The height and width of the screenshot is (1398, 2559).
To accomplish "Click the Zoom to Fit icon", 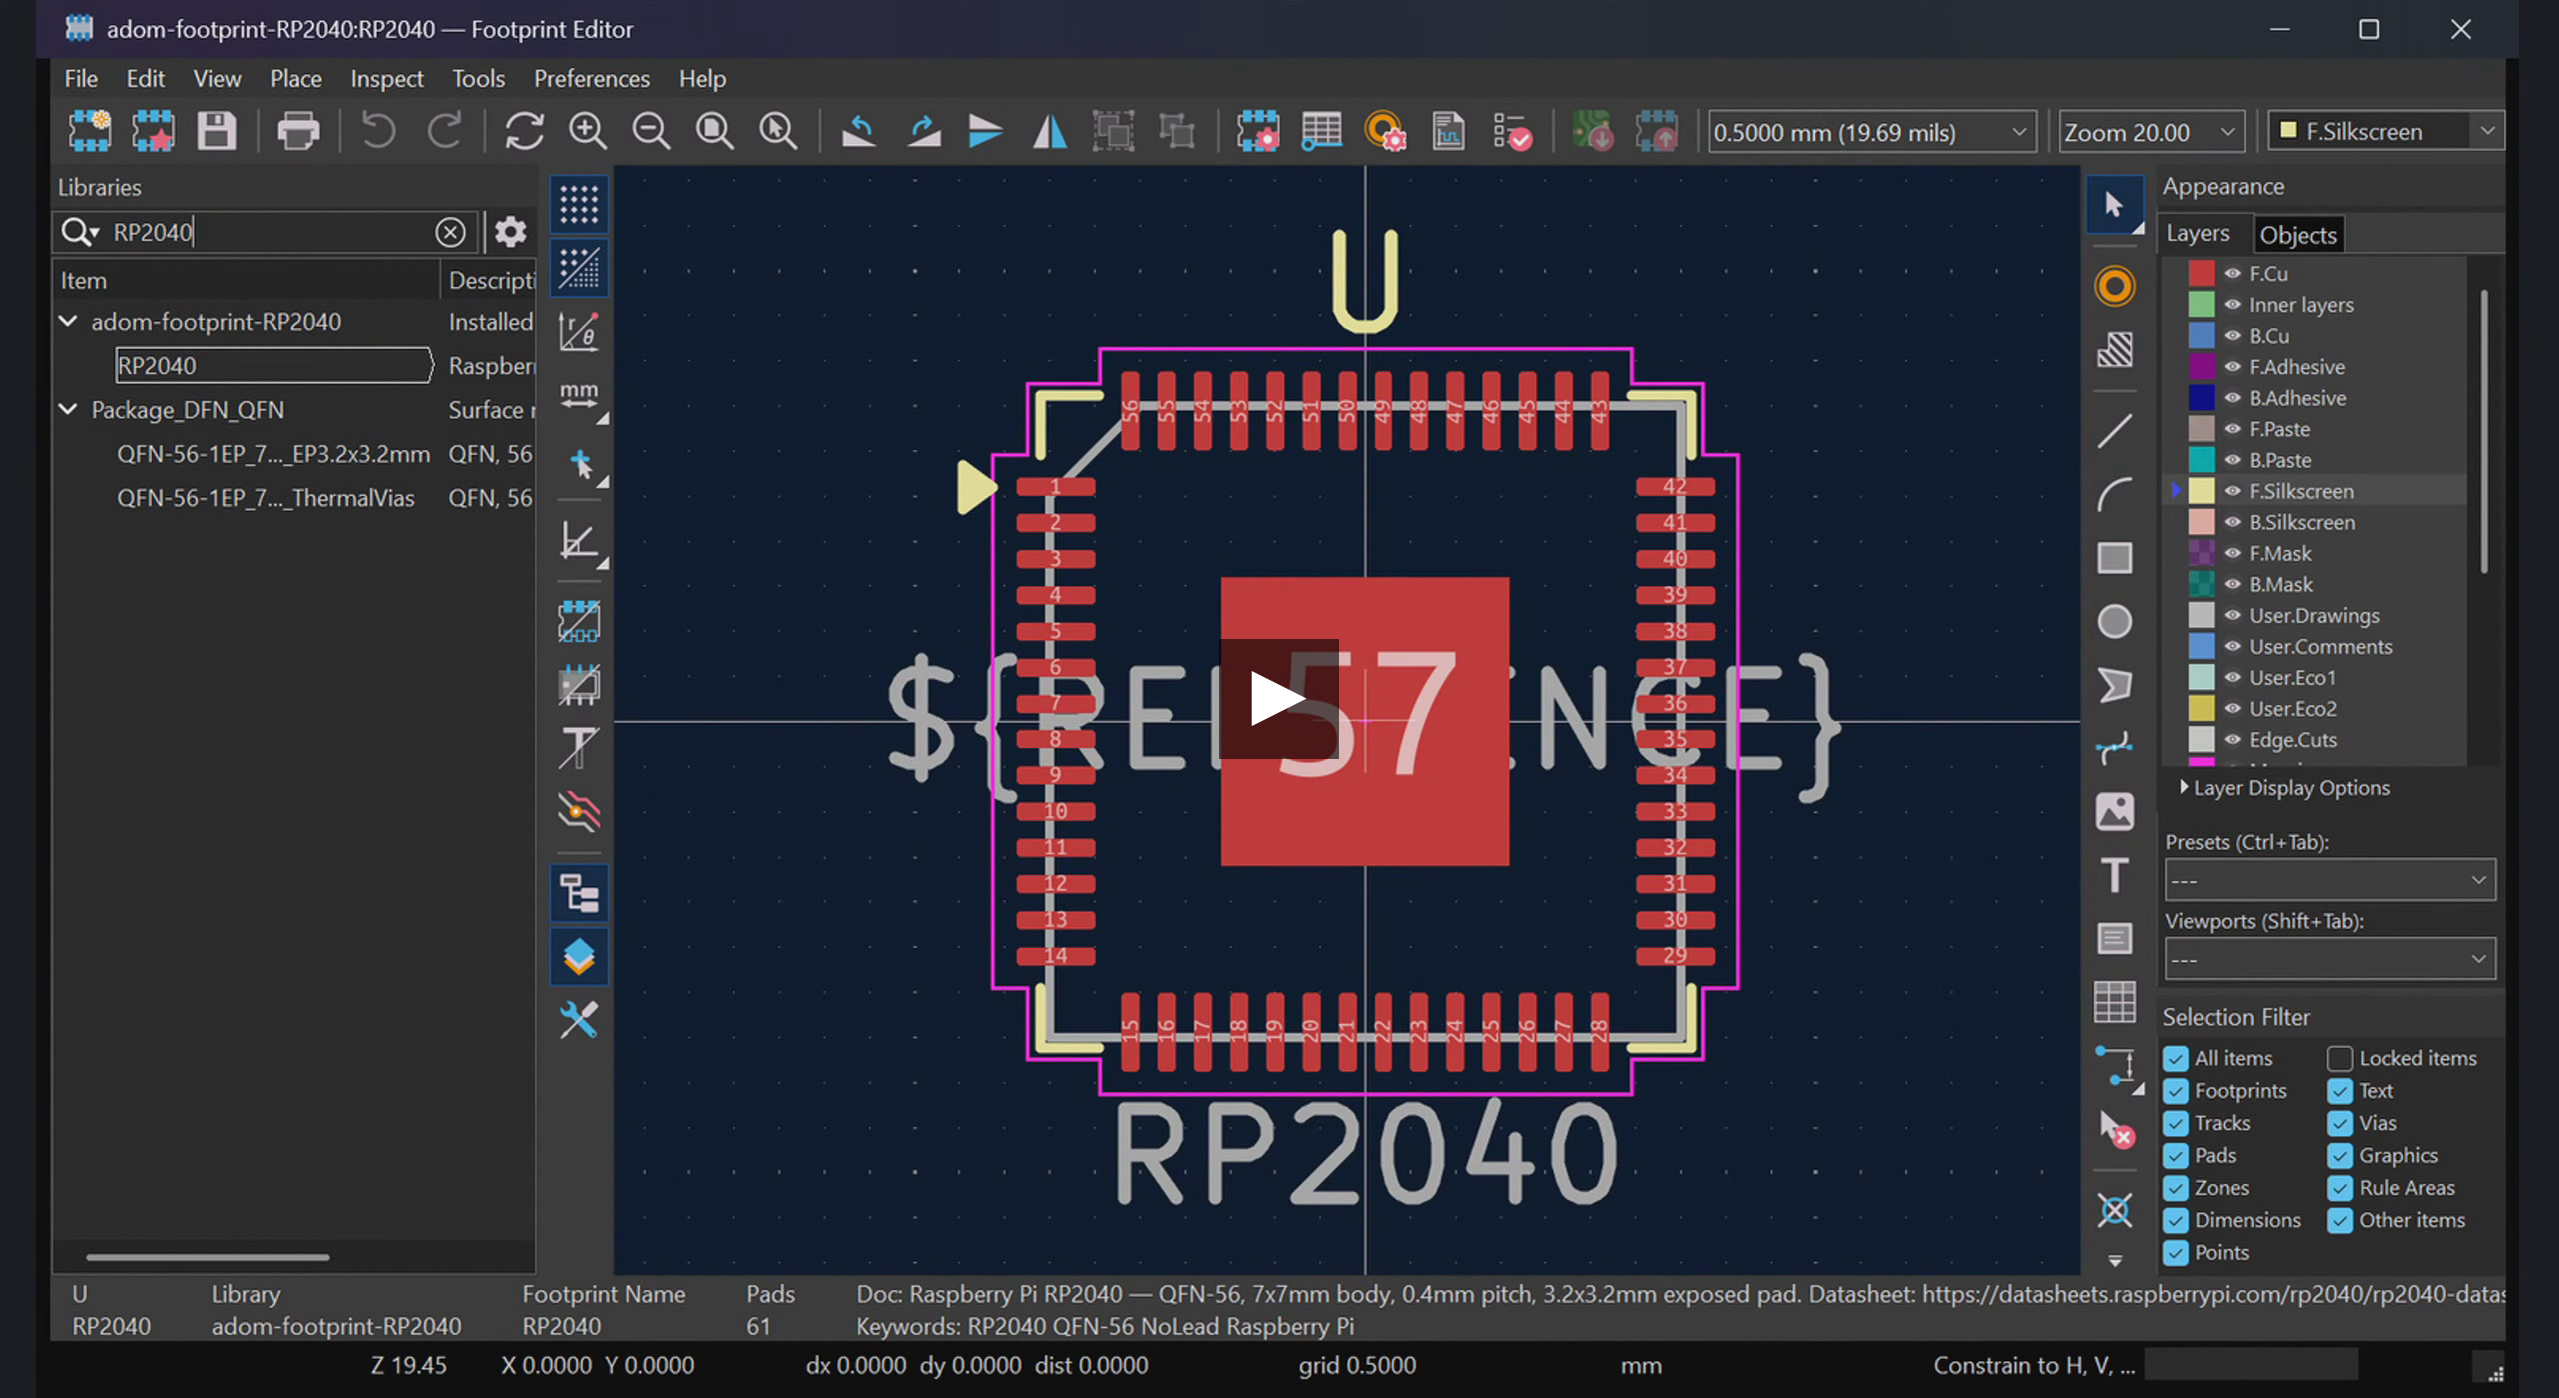I will pyautogui.click(x=714, y=131).
